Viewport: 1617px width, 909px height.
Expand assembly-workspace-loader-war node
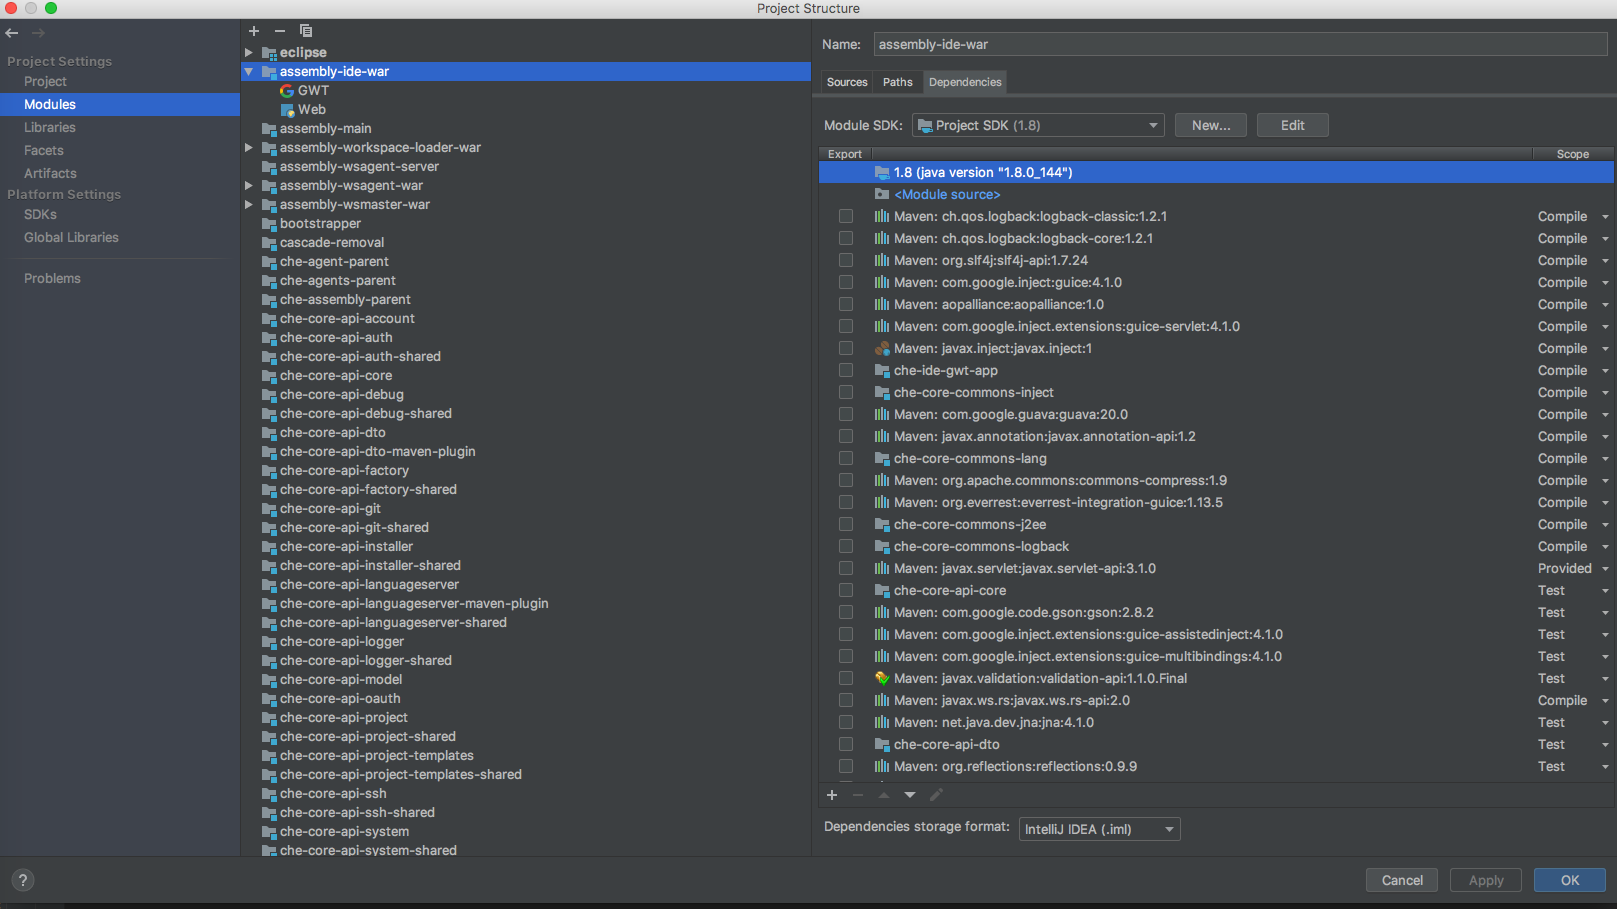pos(249,148)
